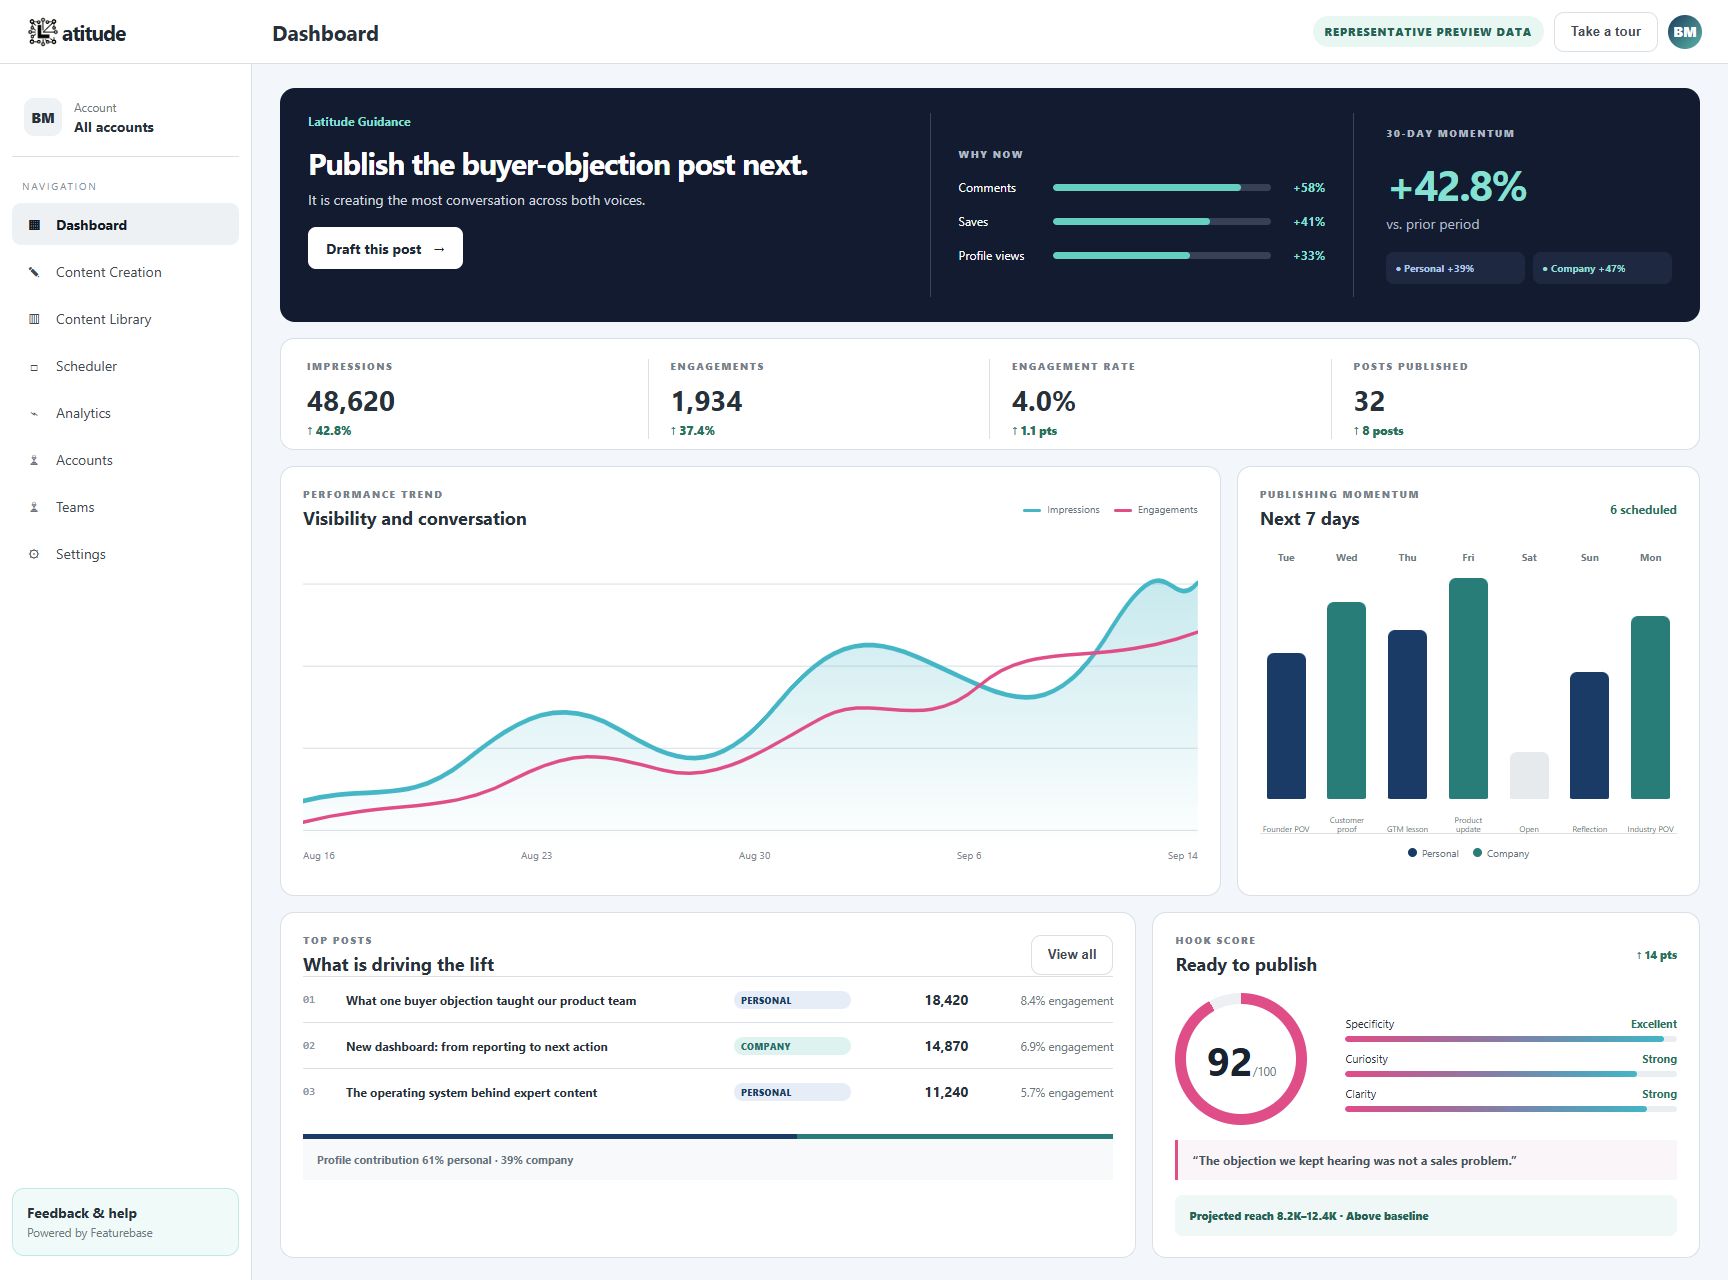This screenshot has height=1280, width=1728.
Task: Open post "New dashboard: from reporting to next action"
Action: 477,1046
